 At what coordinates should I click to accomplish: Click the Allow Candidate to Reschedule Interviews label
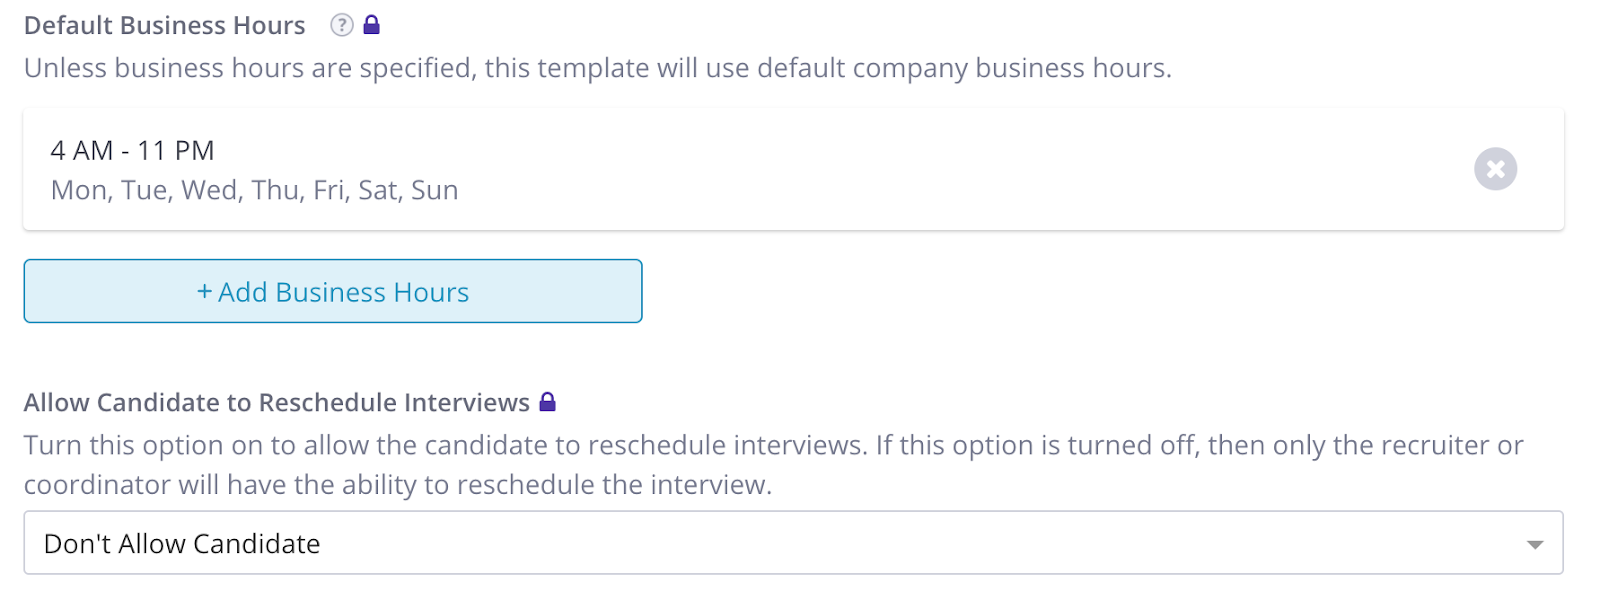point(276,402)
